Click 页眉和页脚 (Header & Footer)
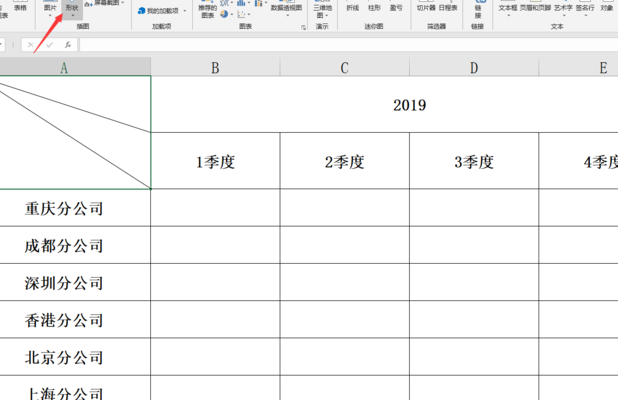This screenshot has height=400, width=618. 535,7
